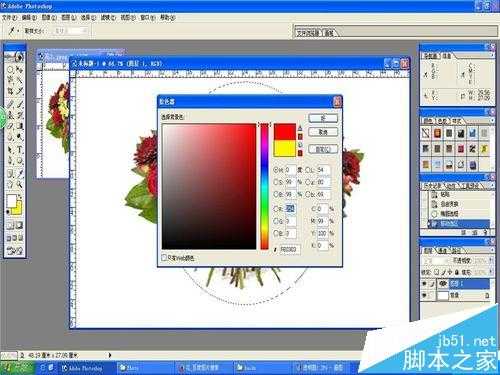Screen dimensions: 500x375
Task: Select the Zoom magnifier tool
Action: click(x=20, y=184)
